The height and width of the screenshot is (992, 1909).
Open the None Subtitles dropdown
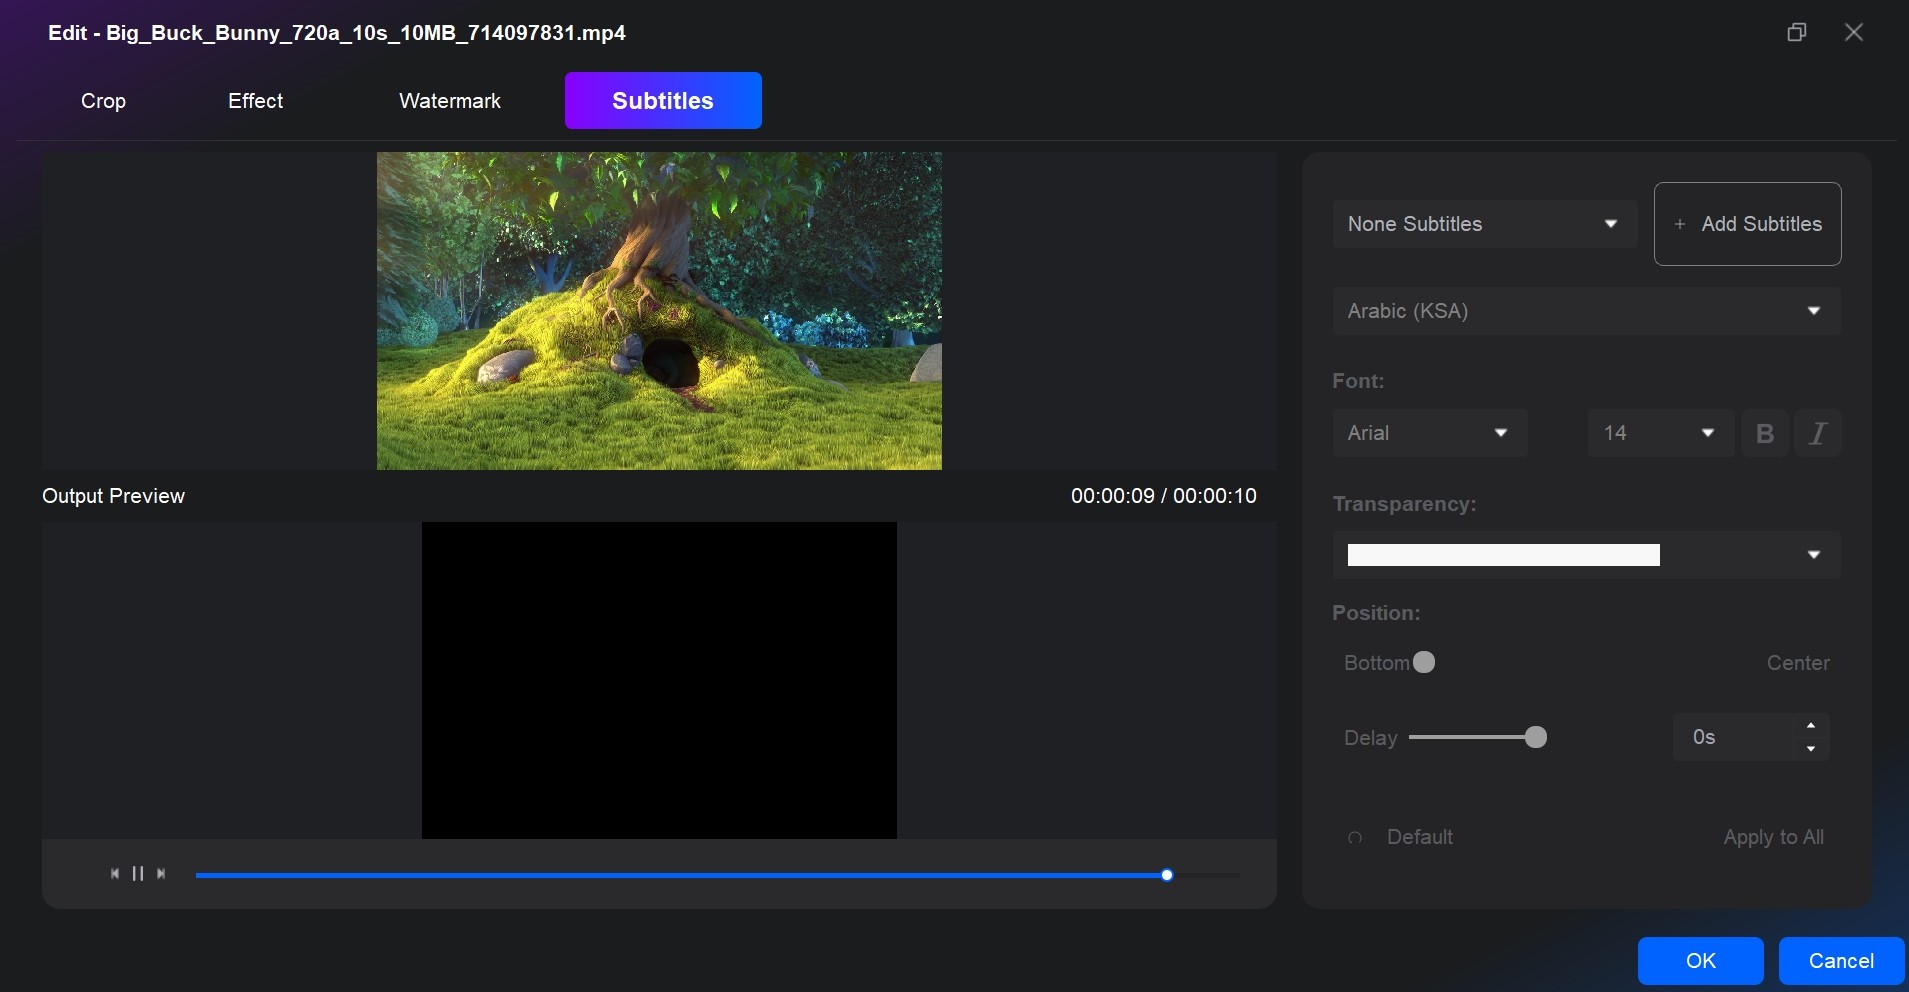(1483, 223)
